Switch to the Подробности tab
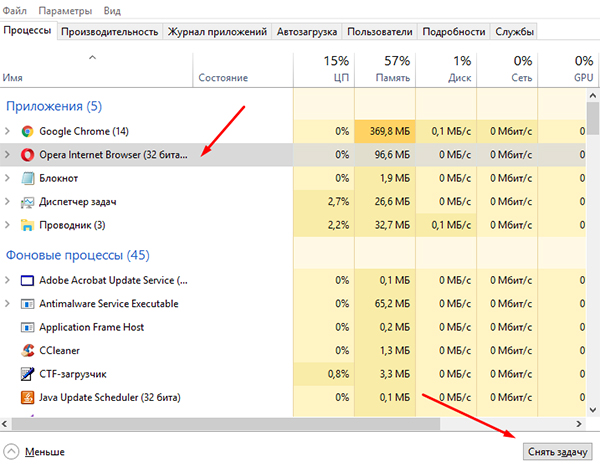Screen dimensions: 600x467 coord(454,32)
